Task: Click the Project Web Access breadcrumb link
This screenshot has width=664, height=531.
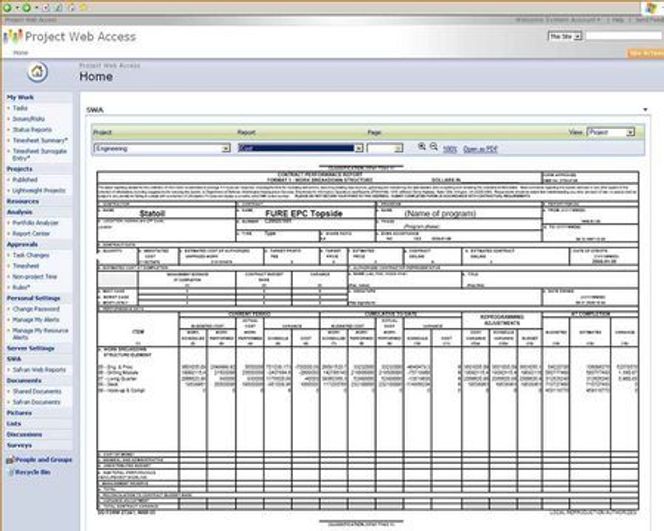Action: (110, 65)
